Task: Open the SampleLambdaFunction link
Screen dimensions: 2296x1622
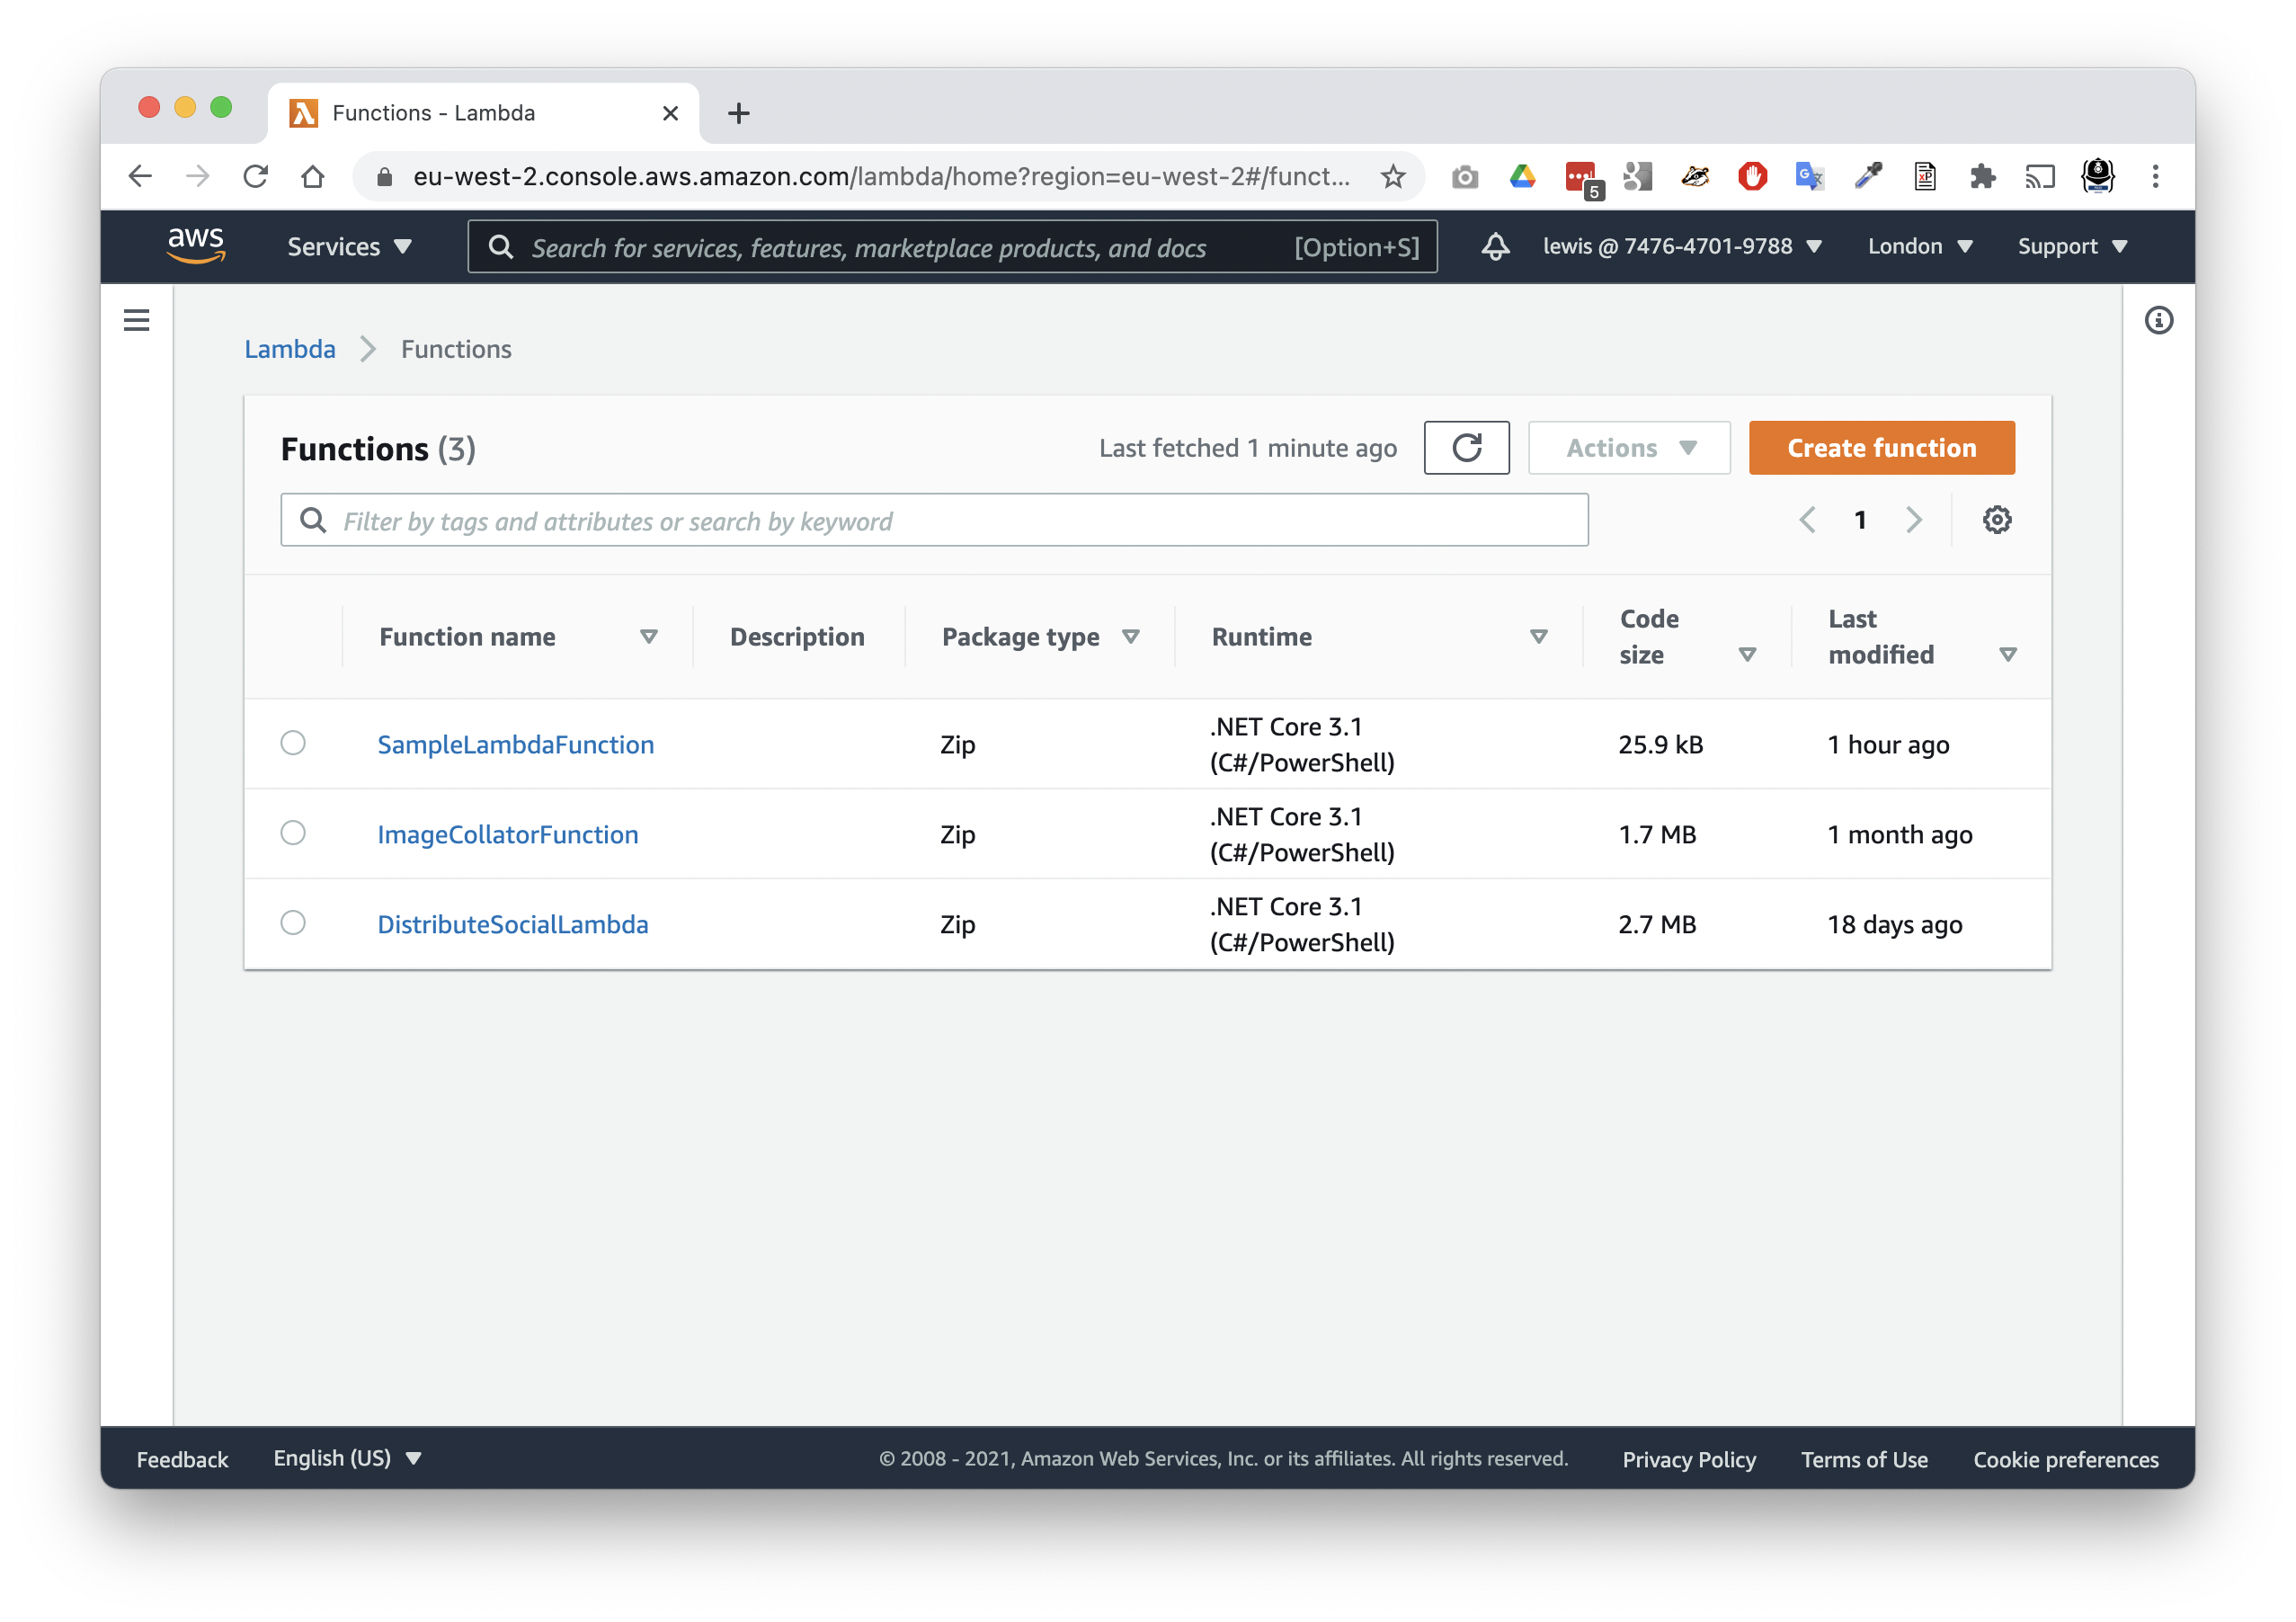Action: (516, 744)
